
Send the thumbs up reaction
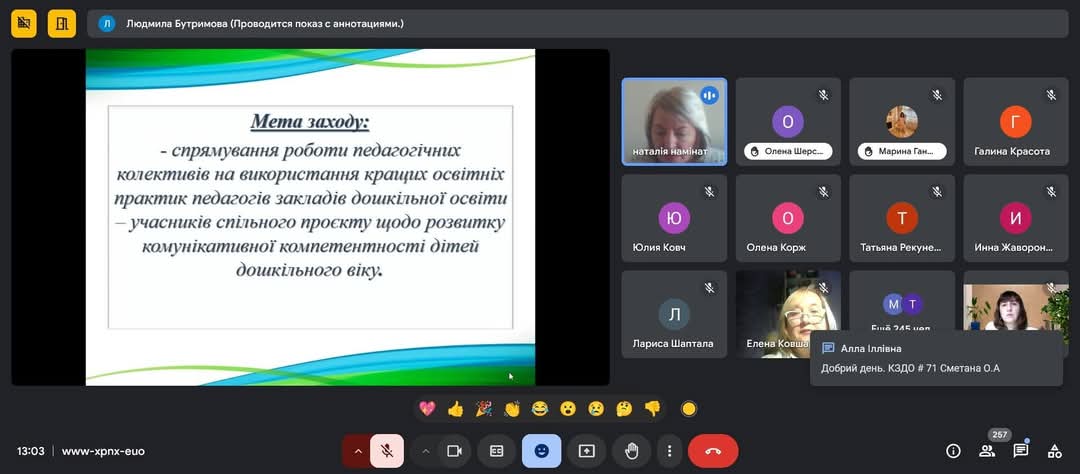tap(455, 408)
